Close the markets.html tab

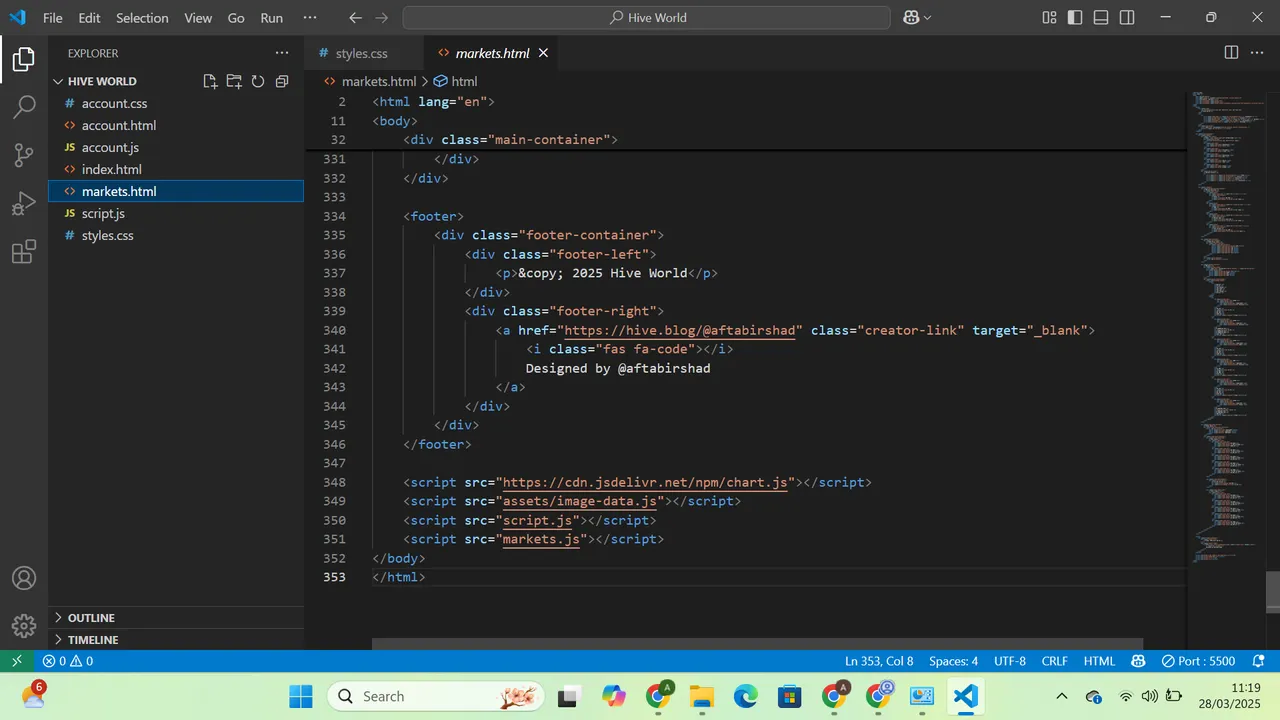(543, 53)
